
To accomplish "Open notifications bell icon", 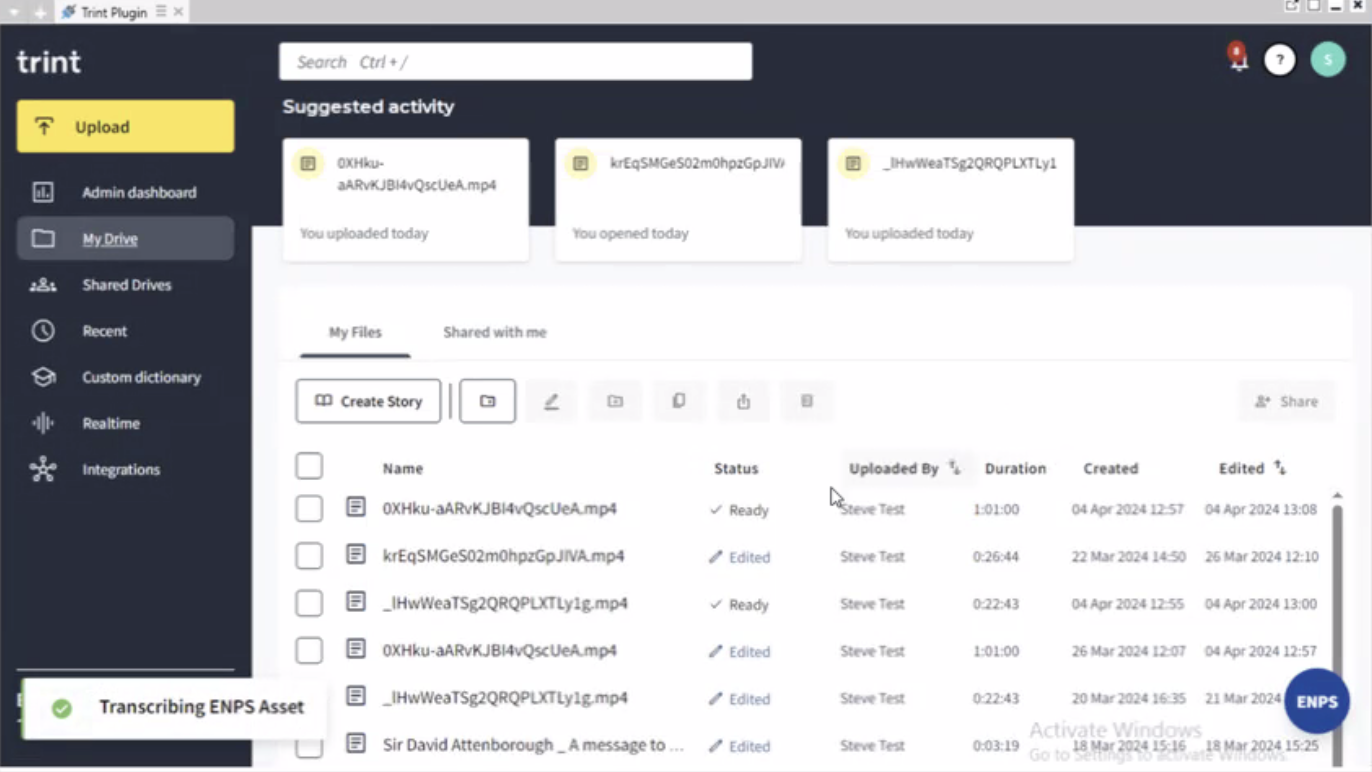I will tap(1238, 57).
